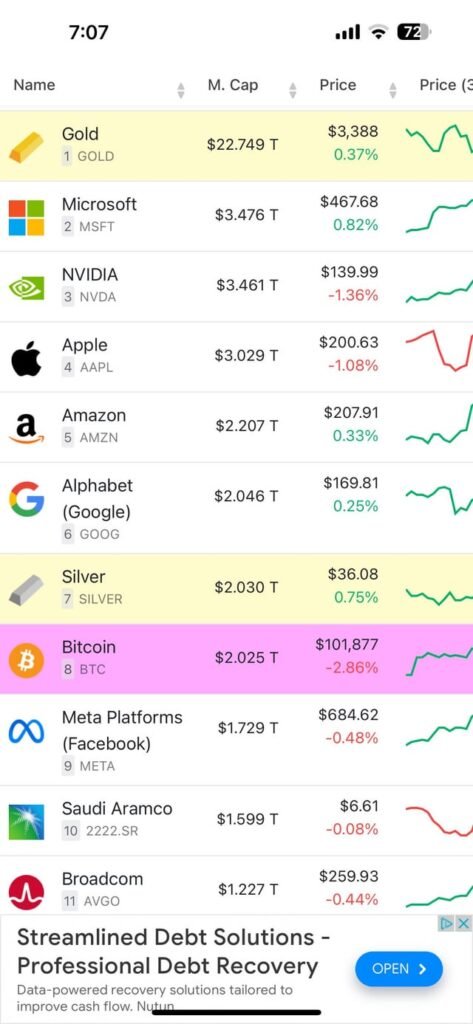Close the ad with the X icon
473x1024 pixels.
click(463, 923)
